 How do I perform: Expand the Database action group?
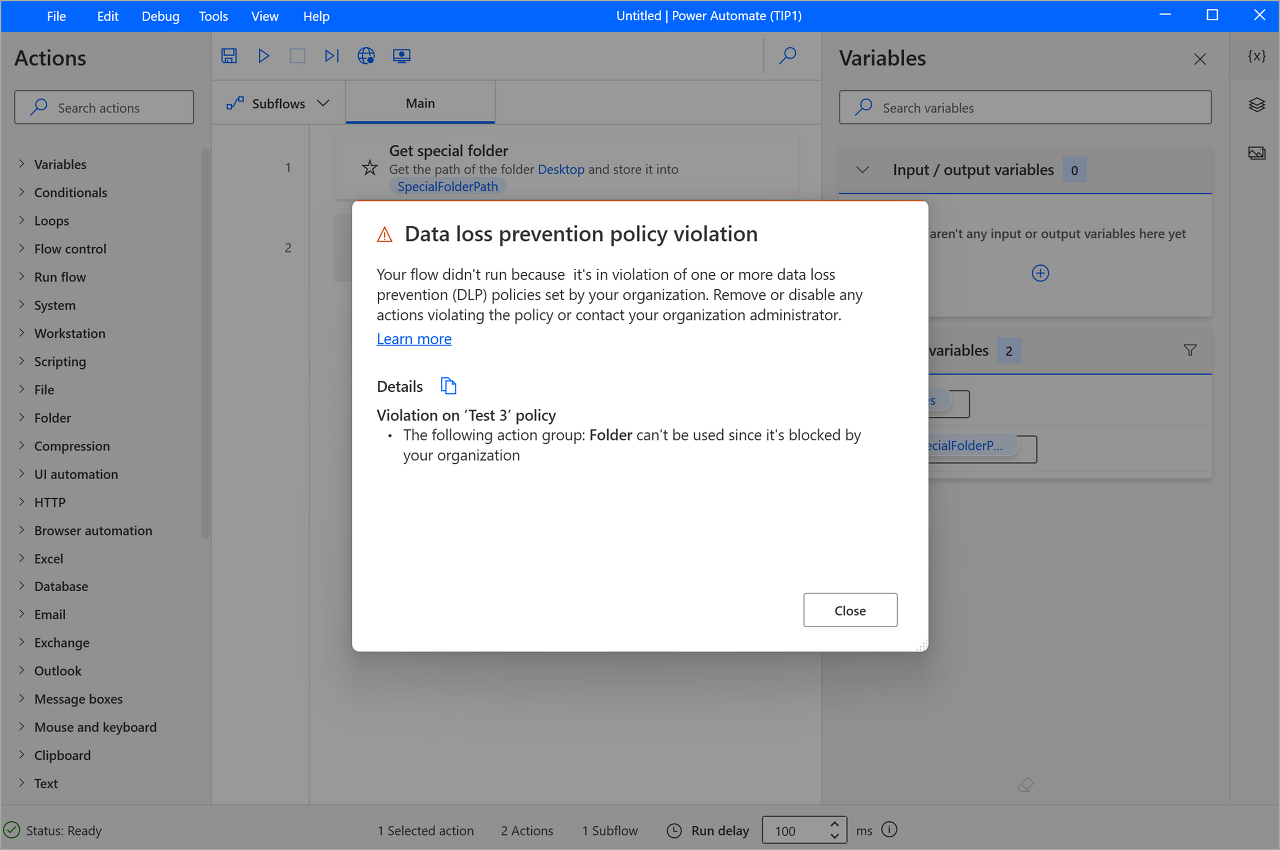click(x=22, y=586)
